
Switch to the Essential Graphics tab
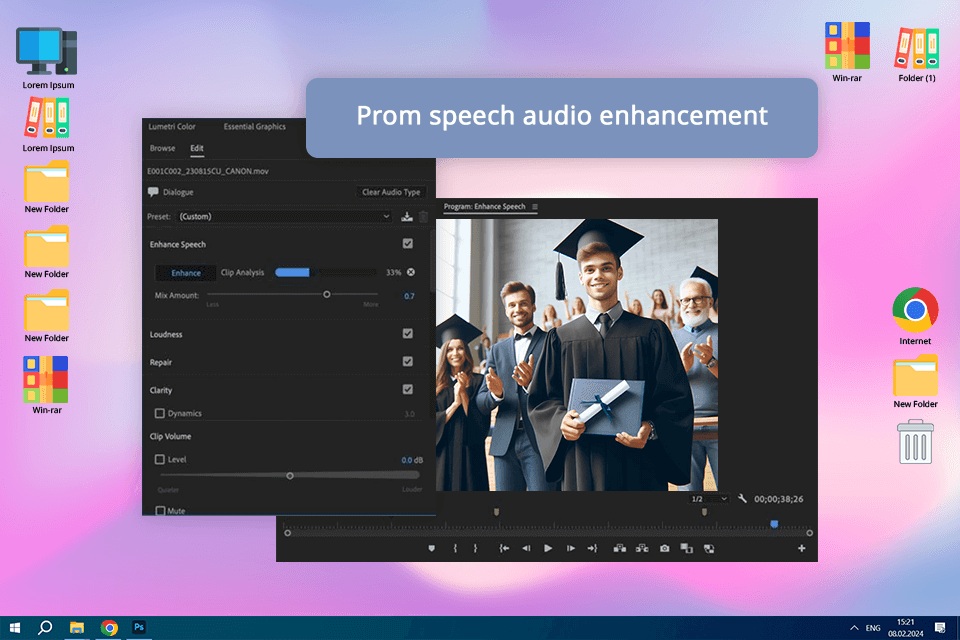(x=255, y=127)
